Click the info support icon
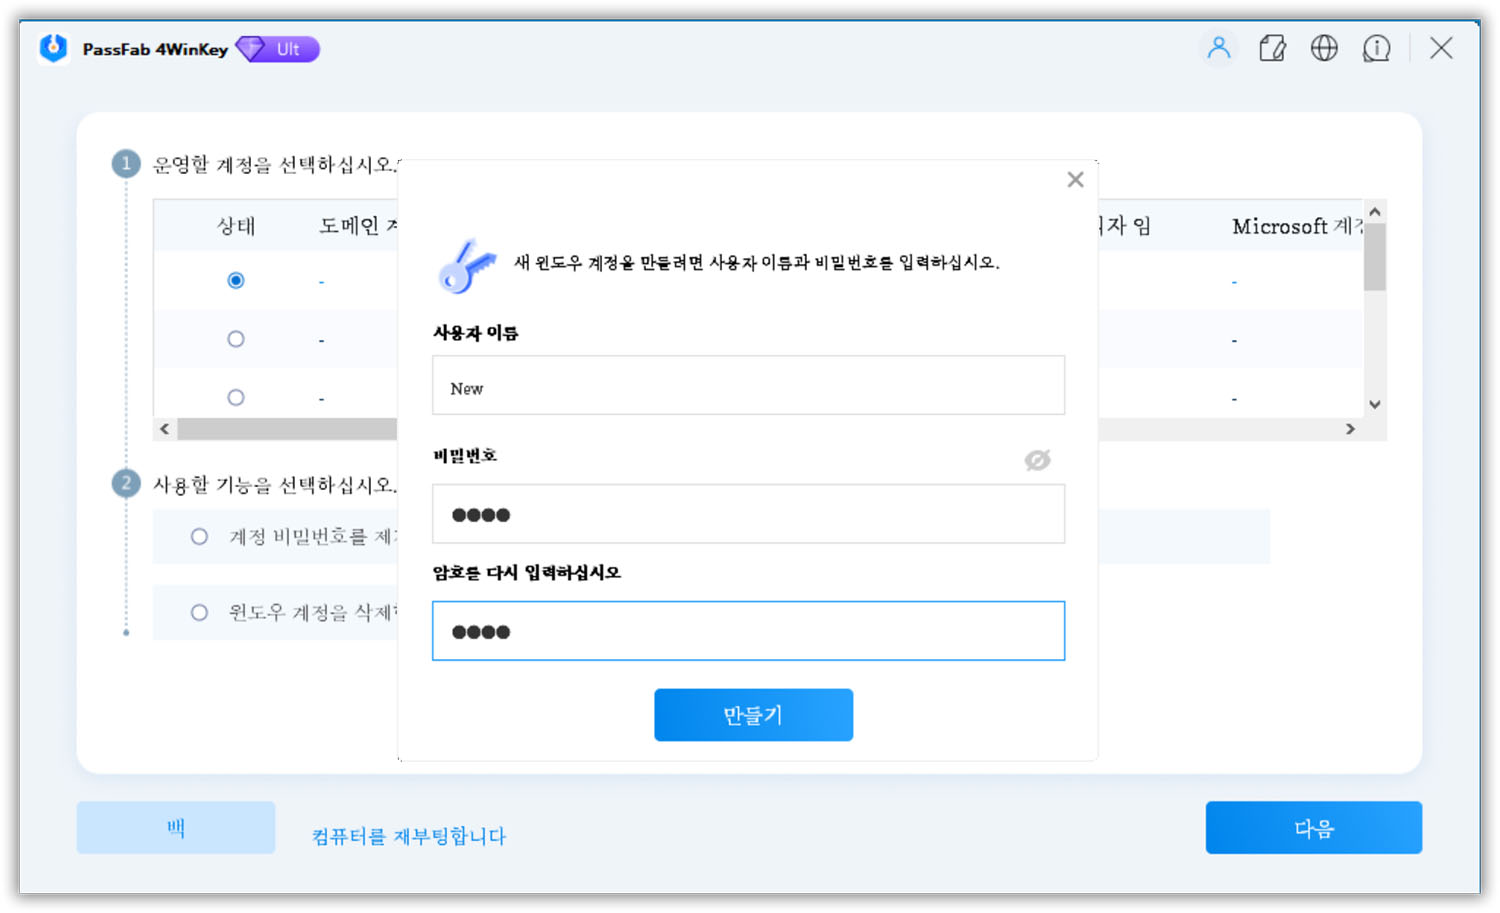1500x913 pixels. pyautogui.click(x=1377, y=47)
